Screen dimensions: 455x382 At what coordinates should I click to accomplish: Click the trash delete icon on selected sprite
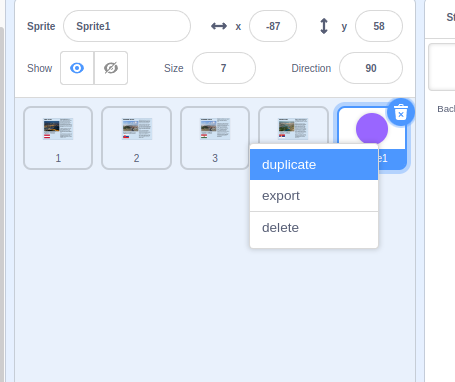[x=401, y=112]
